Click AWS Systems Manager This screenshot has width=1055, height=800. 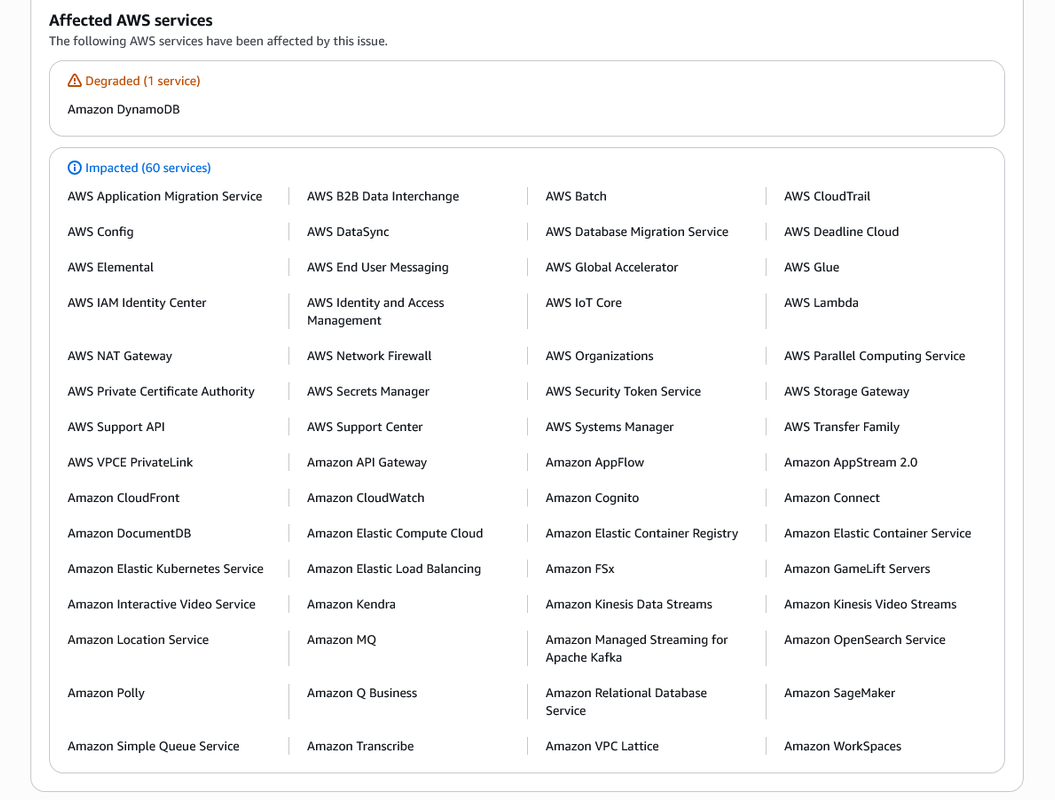tap(610, 427)
